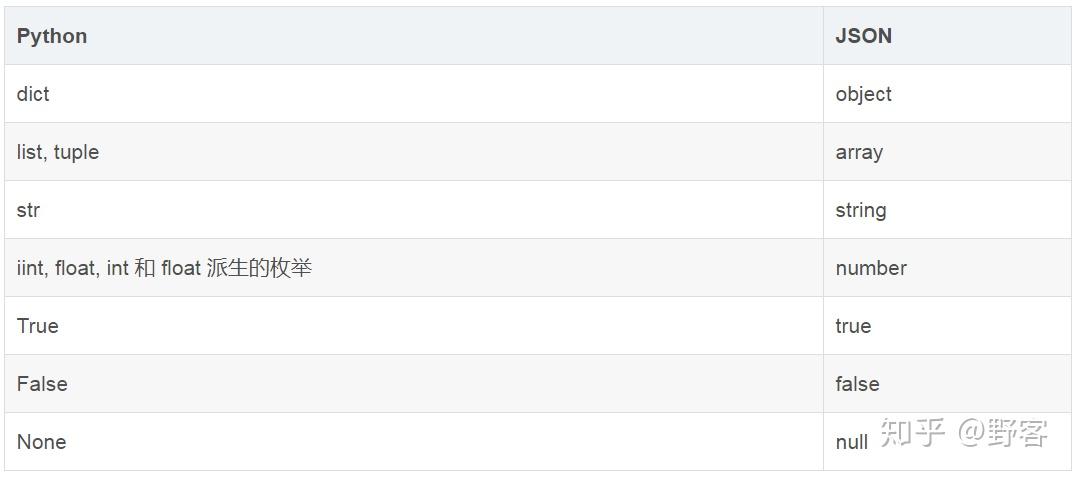
Task: Click the number cell
Action: (871, 268)
